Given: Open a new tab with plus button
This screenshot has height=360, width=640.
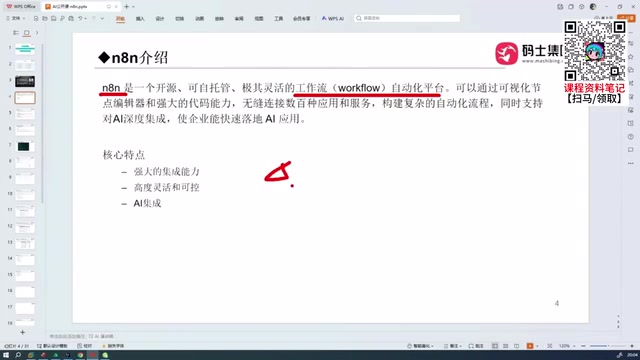Looking at the screenshot, I should pos(127,7).
